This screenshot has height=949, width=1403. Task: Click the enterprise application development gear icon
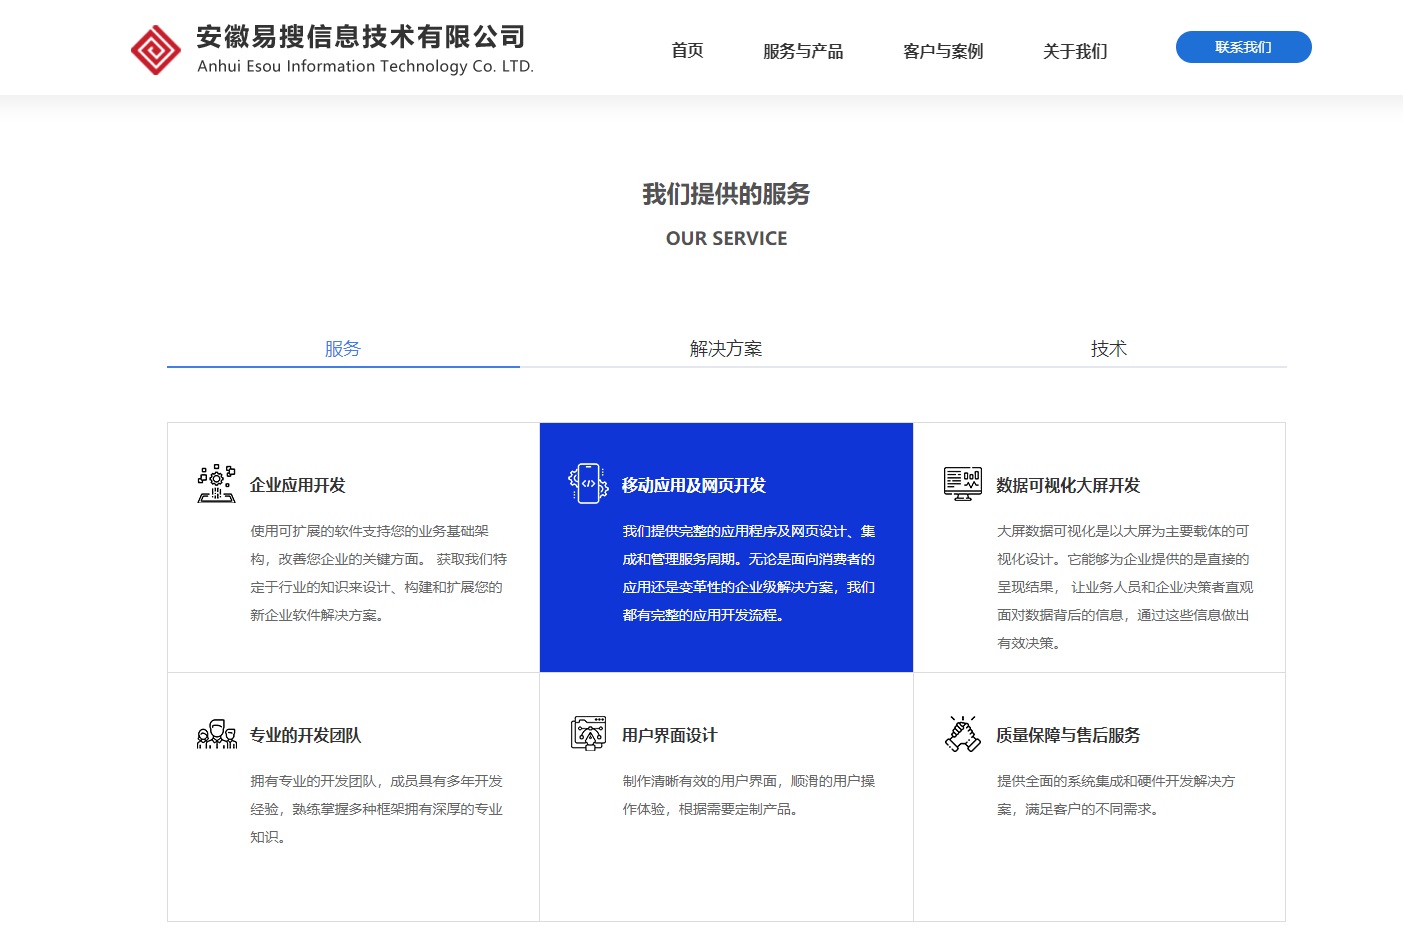pos(216,484)
